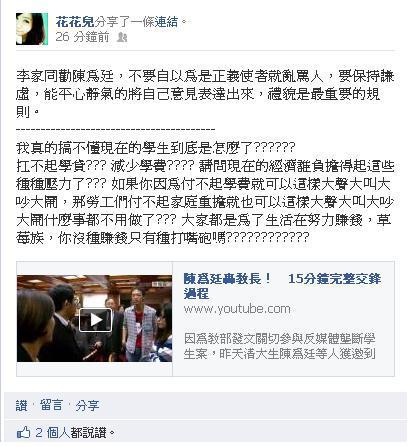Click the video description text 因為教部發文

point(280,346)
